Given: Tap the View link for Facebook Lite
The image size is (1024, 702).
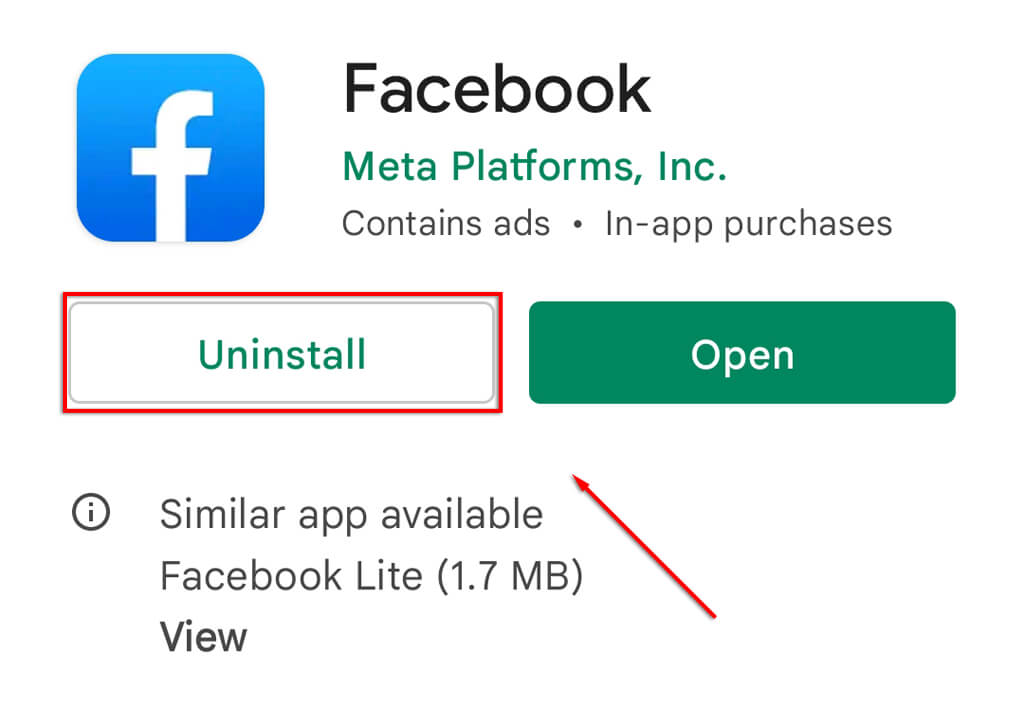Looking at the screenshot, I should [x=203, y=637].
